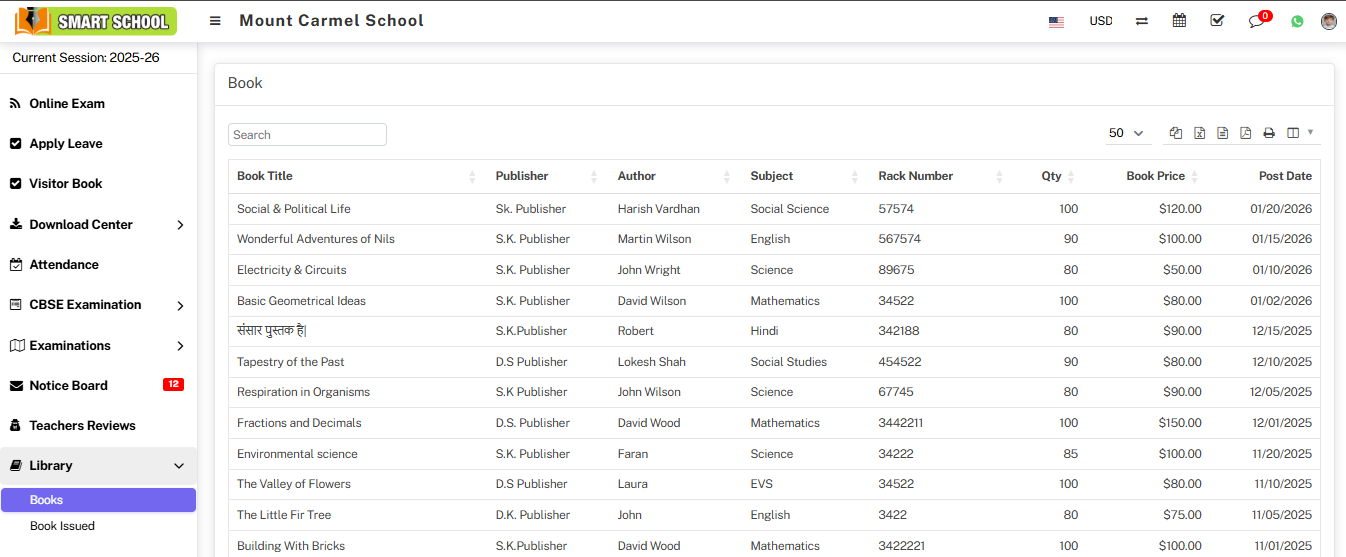
Task: Click rack number 3442211 cell
Action: point(901,423)
